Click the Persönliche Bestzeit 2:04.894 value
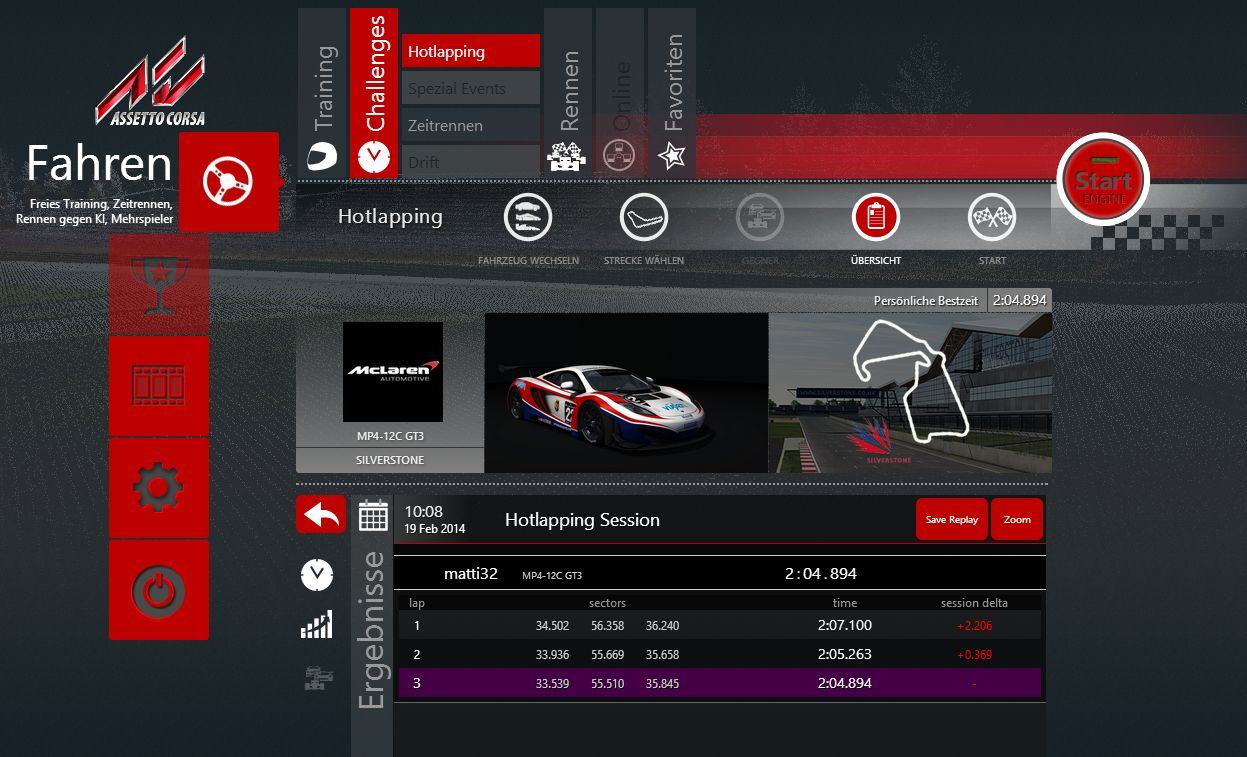The image size is (1247, 757). point(1019,300)
